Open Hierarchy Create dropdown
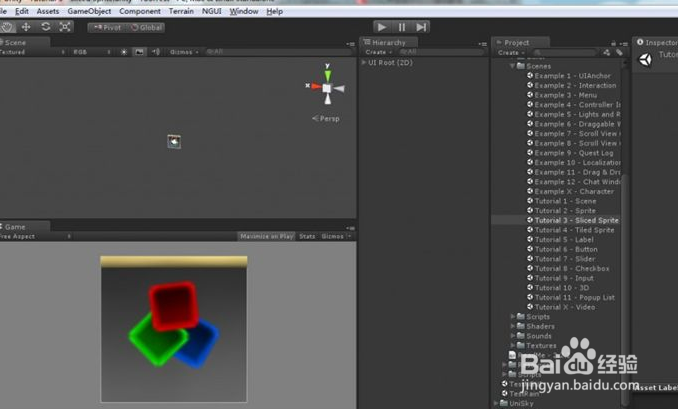This screenshot has height=409, width=678. (x=378, y=52)
